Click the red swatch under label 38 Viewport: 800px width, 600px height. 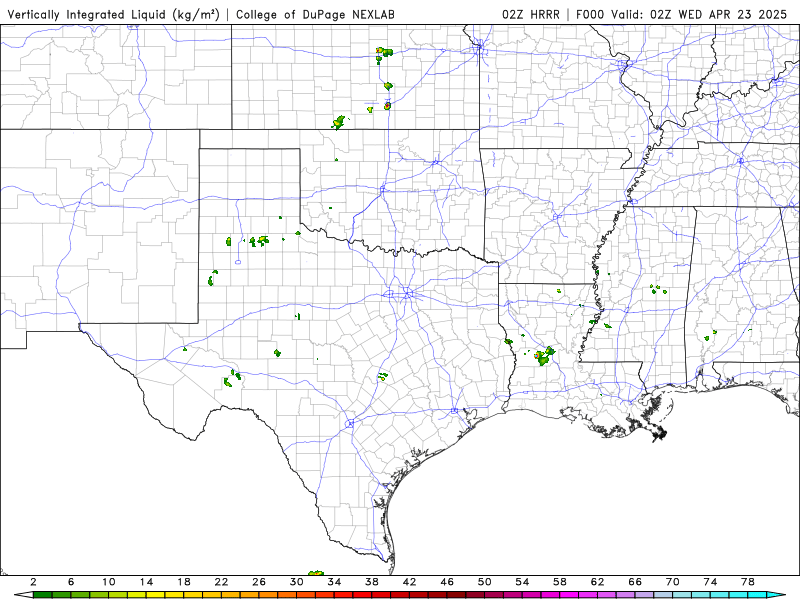pyautogui.click(x=381, y=595)
